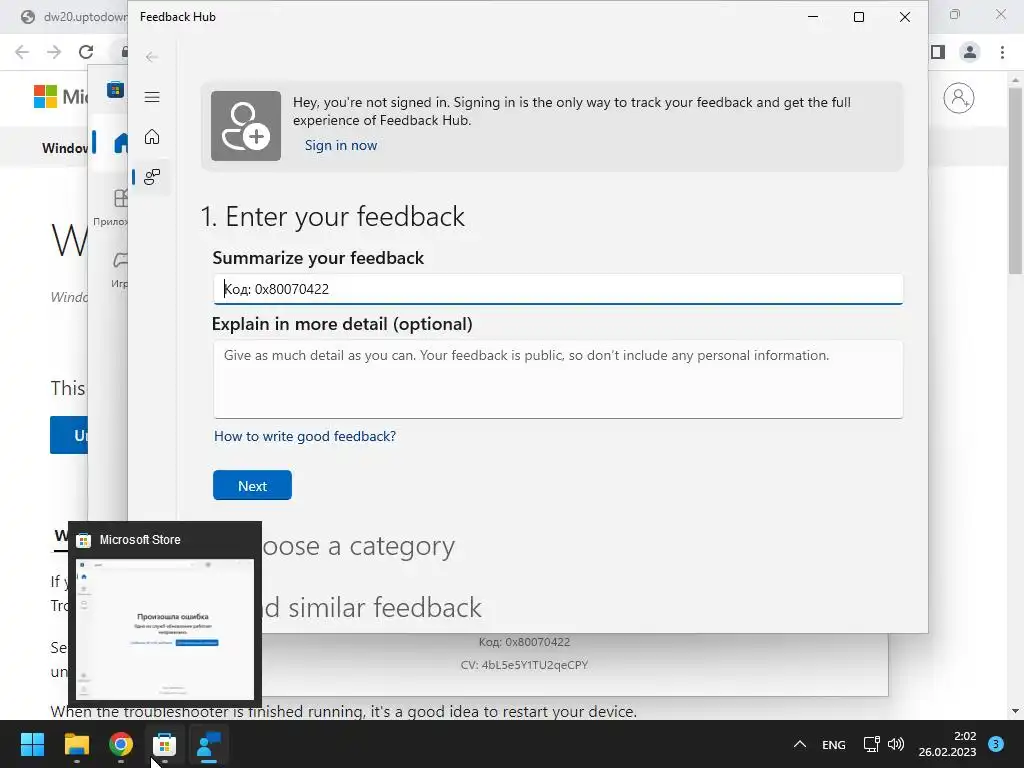Click the add-account avatar icon

pyautogui.click(x=246, y=125)
